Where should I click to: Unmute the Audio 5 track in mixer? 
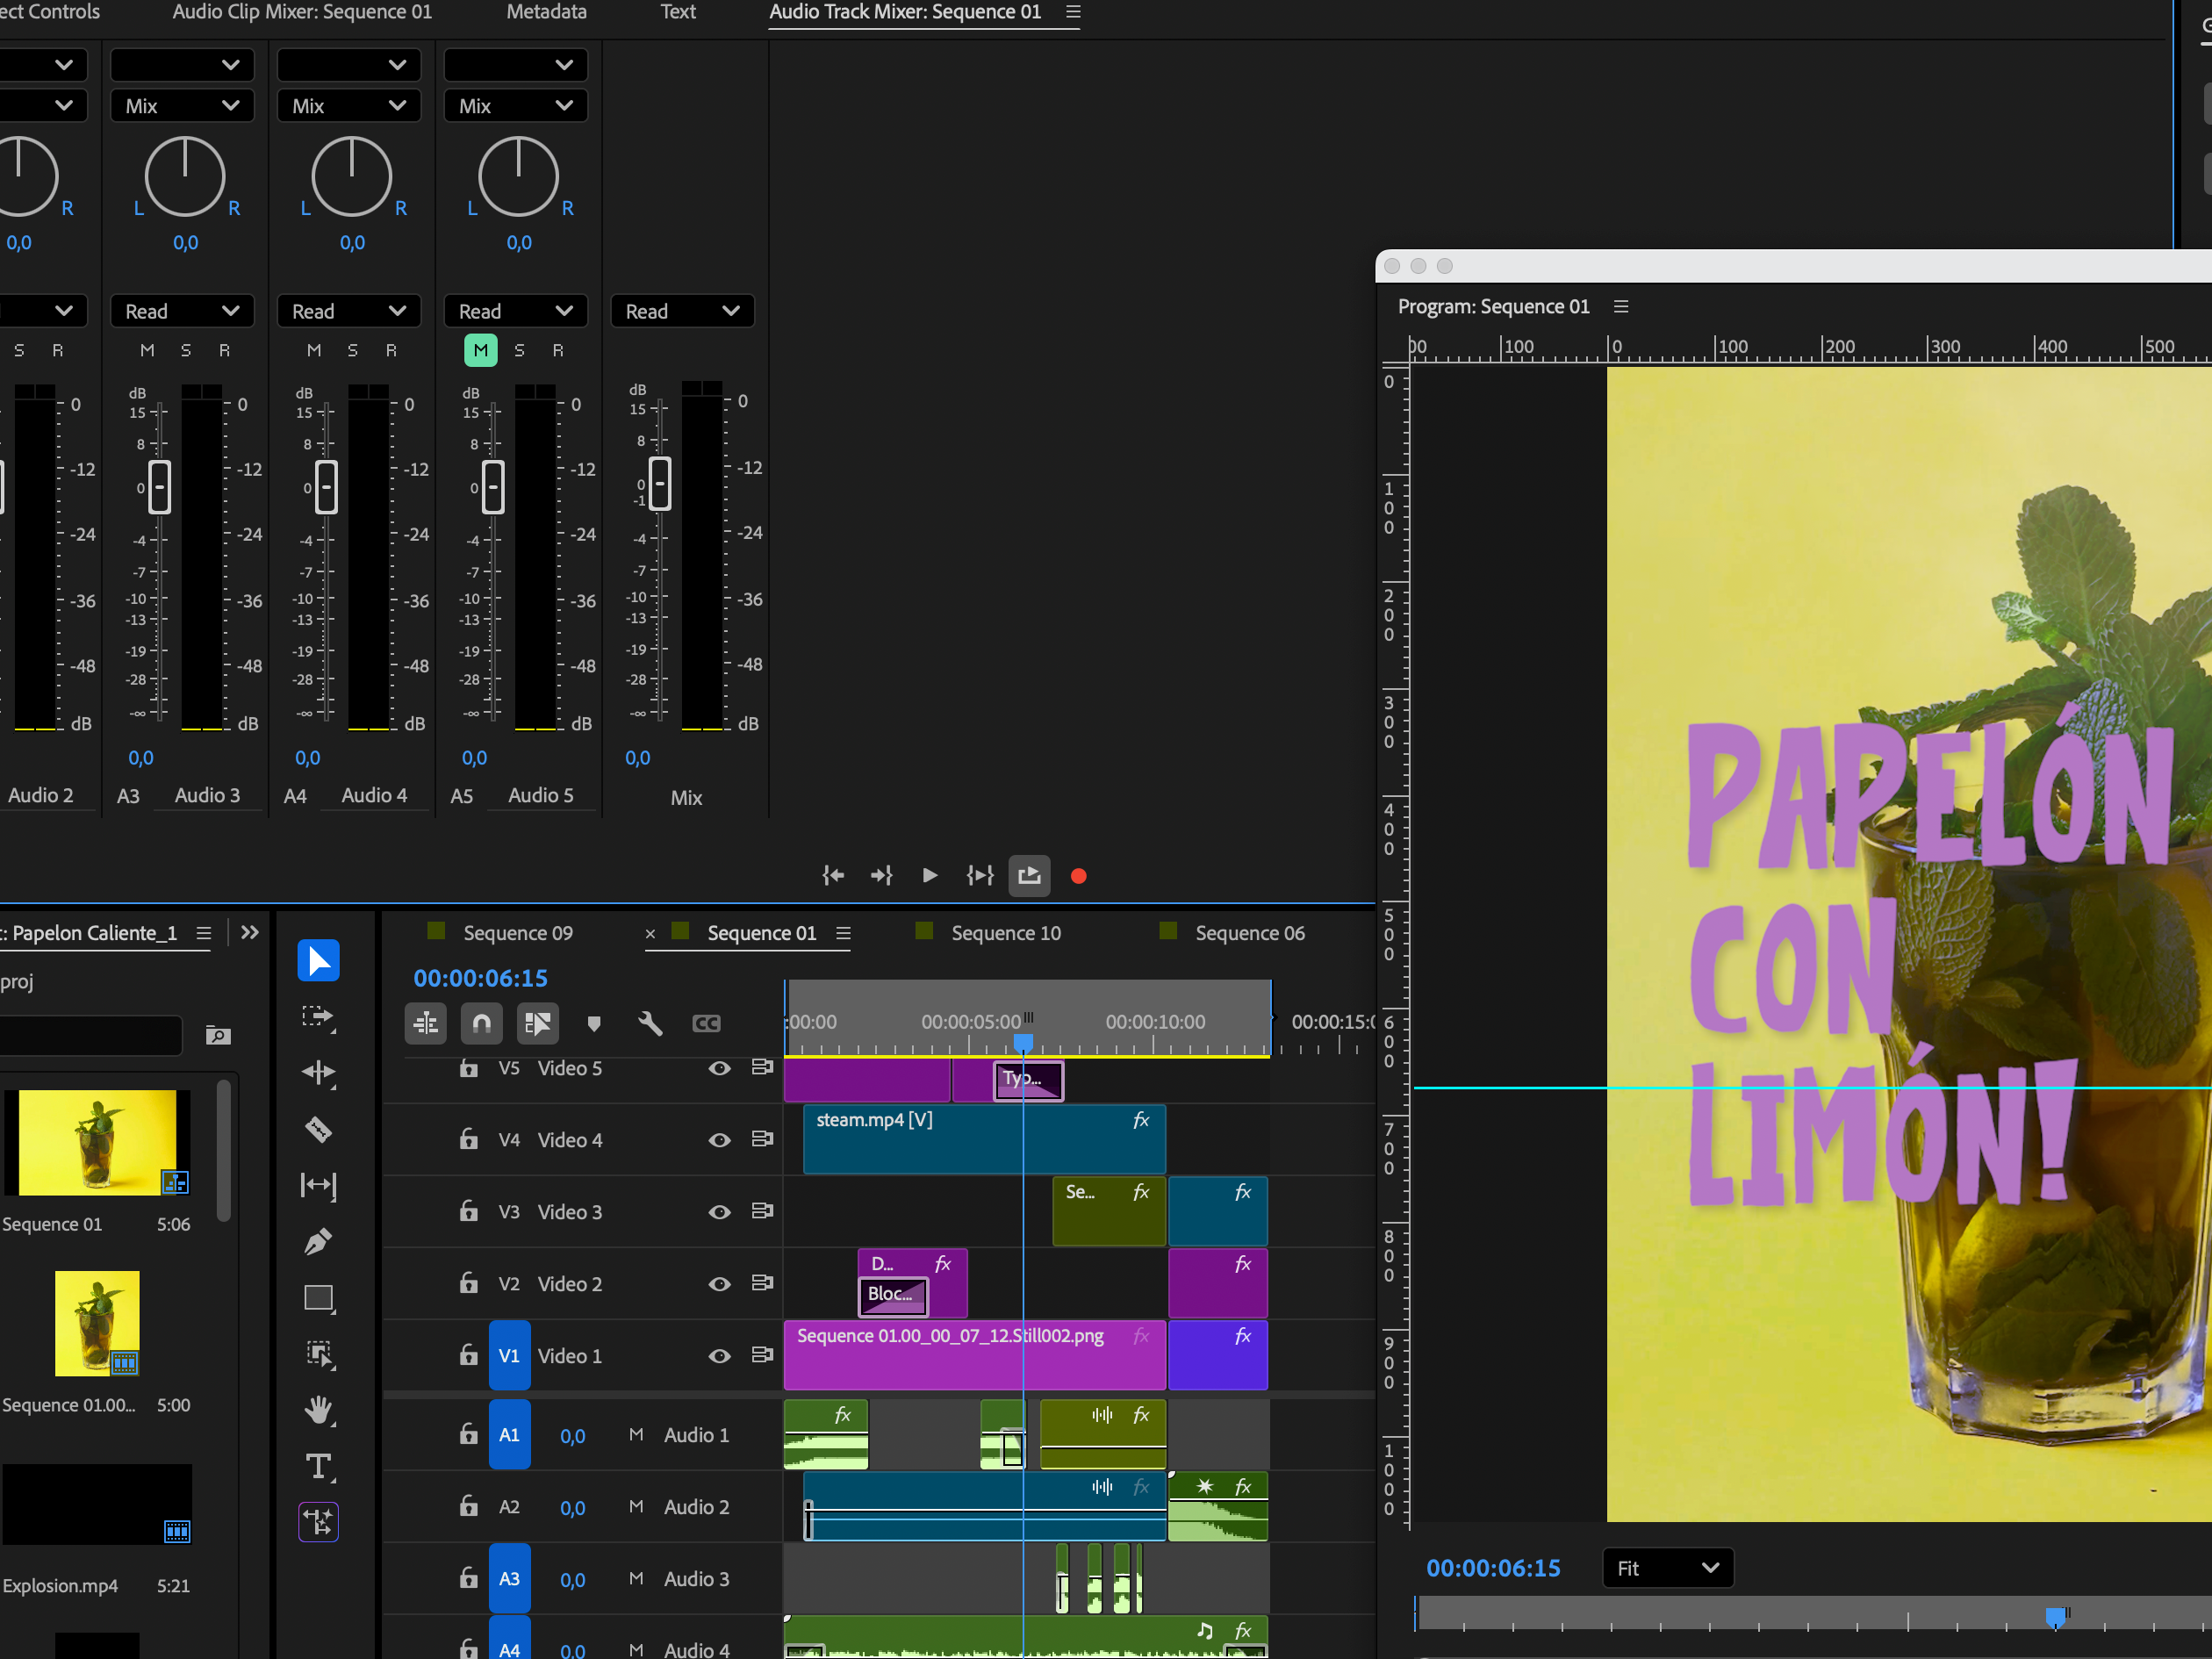point(480,350)
